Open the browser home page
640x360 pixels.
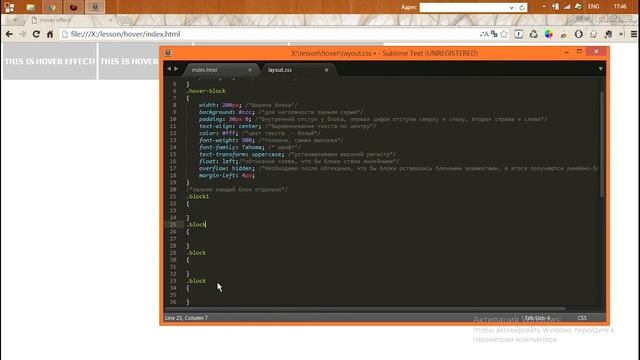(50, 34)
